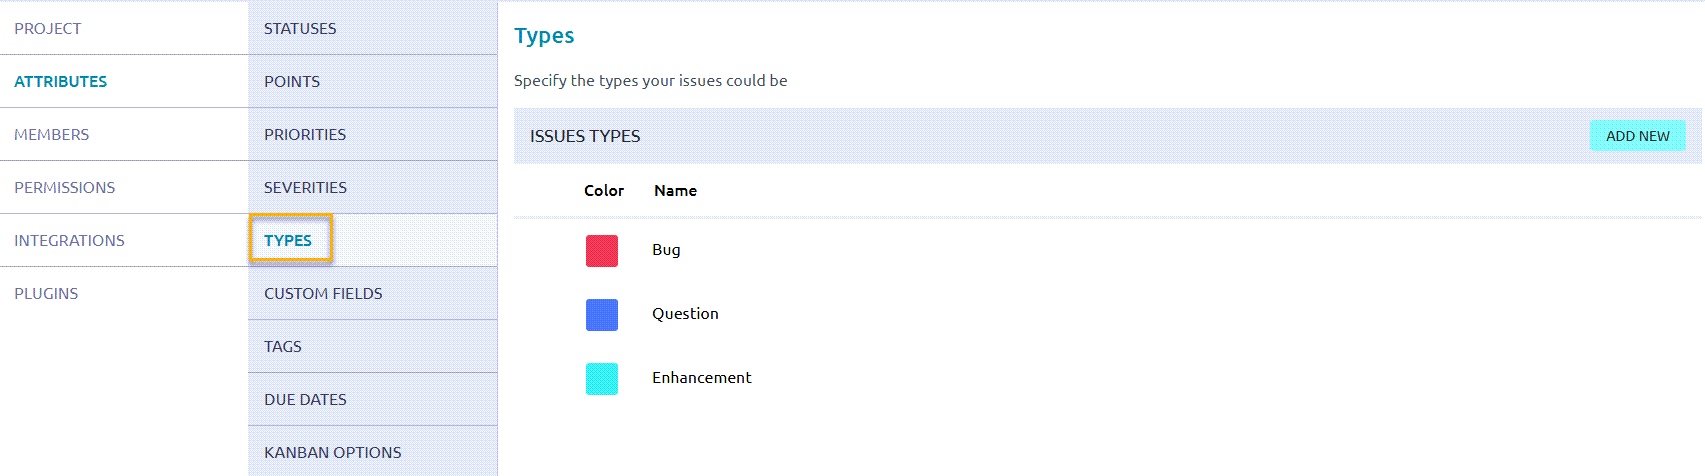Open the Plugins section
Screen dimensions: 1705x476
46,293
